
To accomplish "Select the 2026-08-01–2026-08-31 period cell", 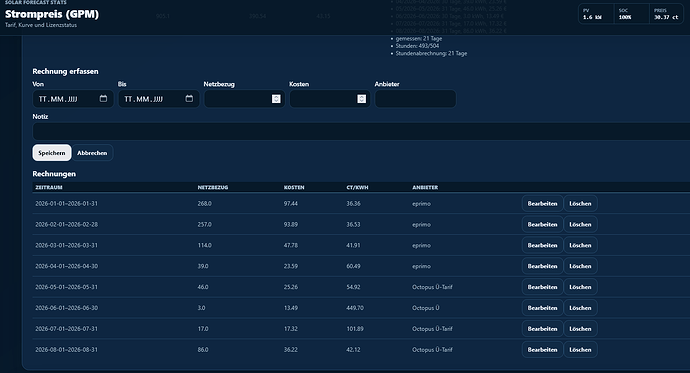I will (66, 350).
